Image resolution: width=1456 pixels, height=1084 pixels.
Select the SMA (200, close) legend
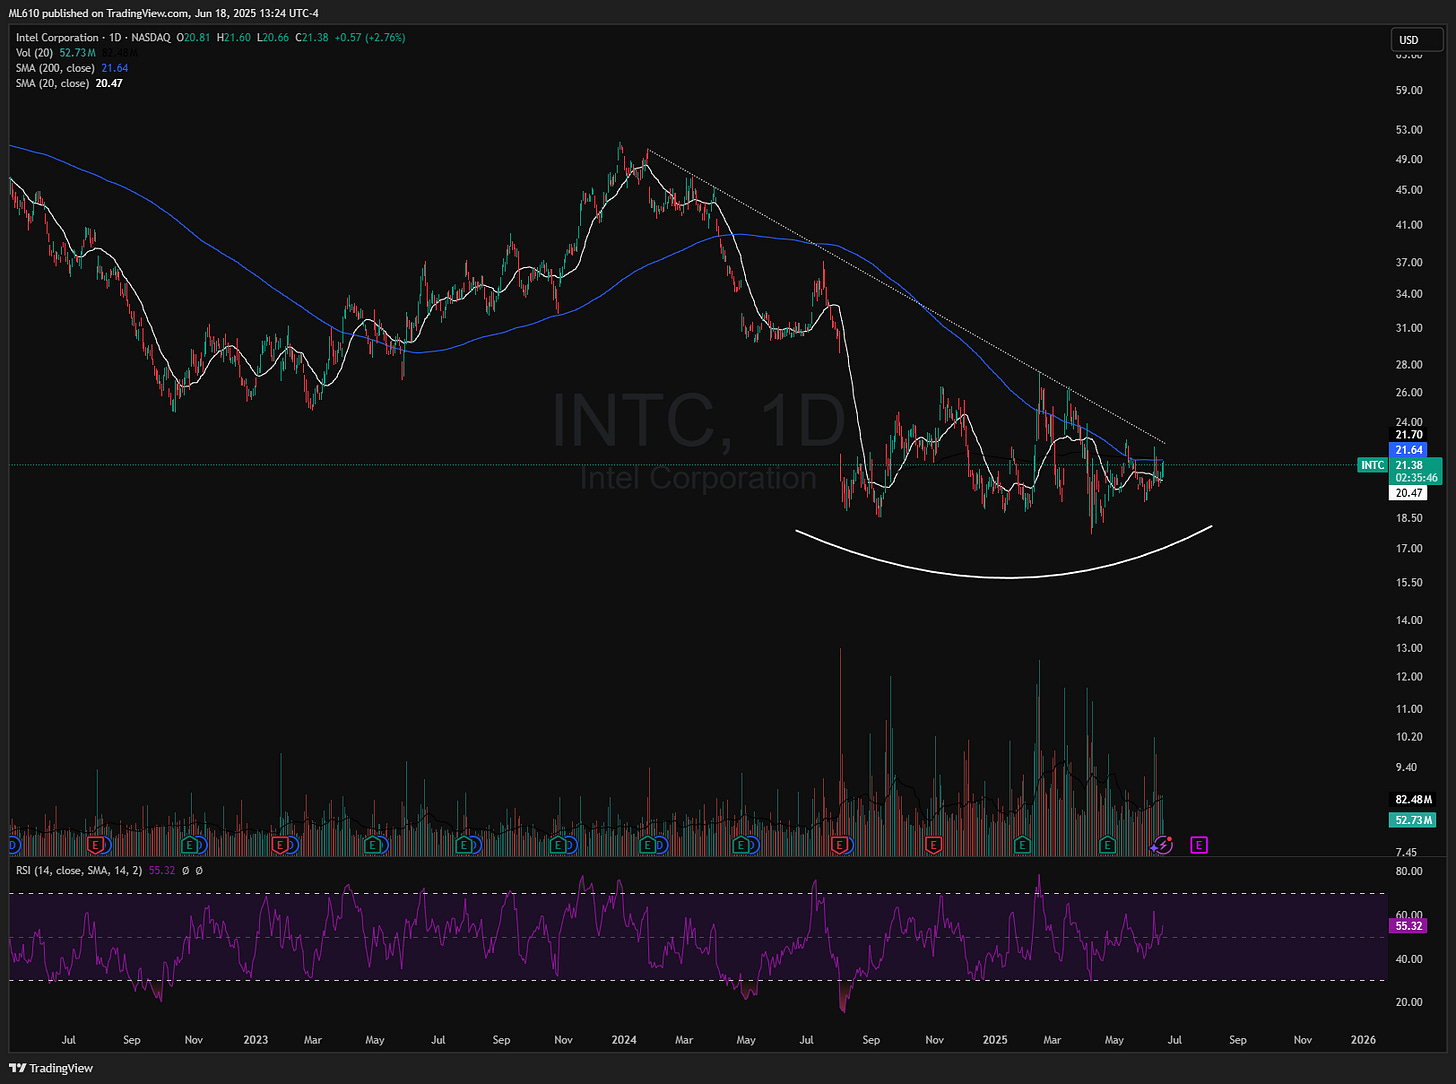click(x=55, y=68)
